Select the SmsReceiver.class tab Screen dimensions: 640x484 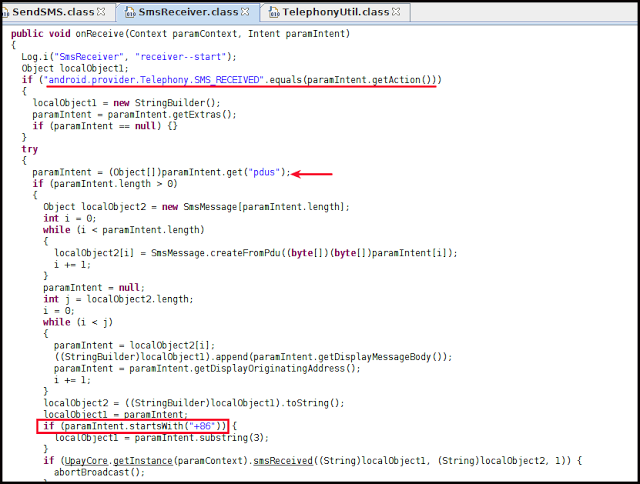[x=190, y=11]
